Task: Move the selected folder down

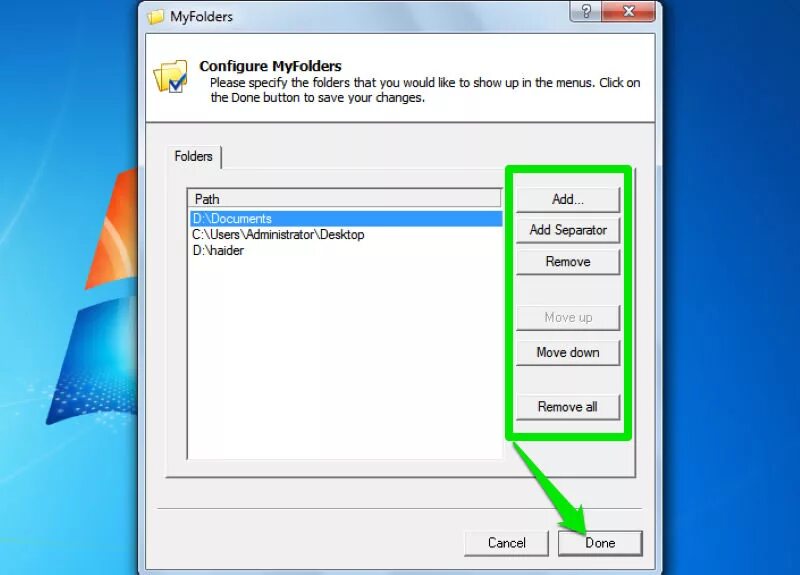Action: (x=568, y=353)
